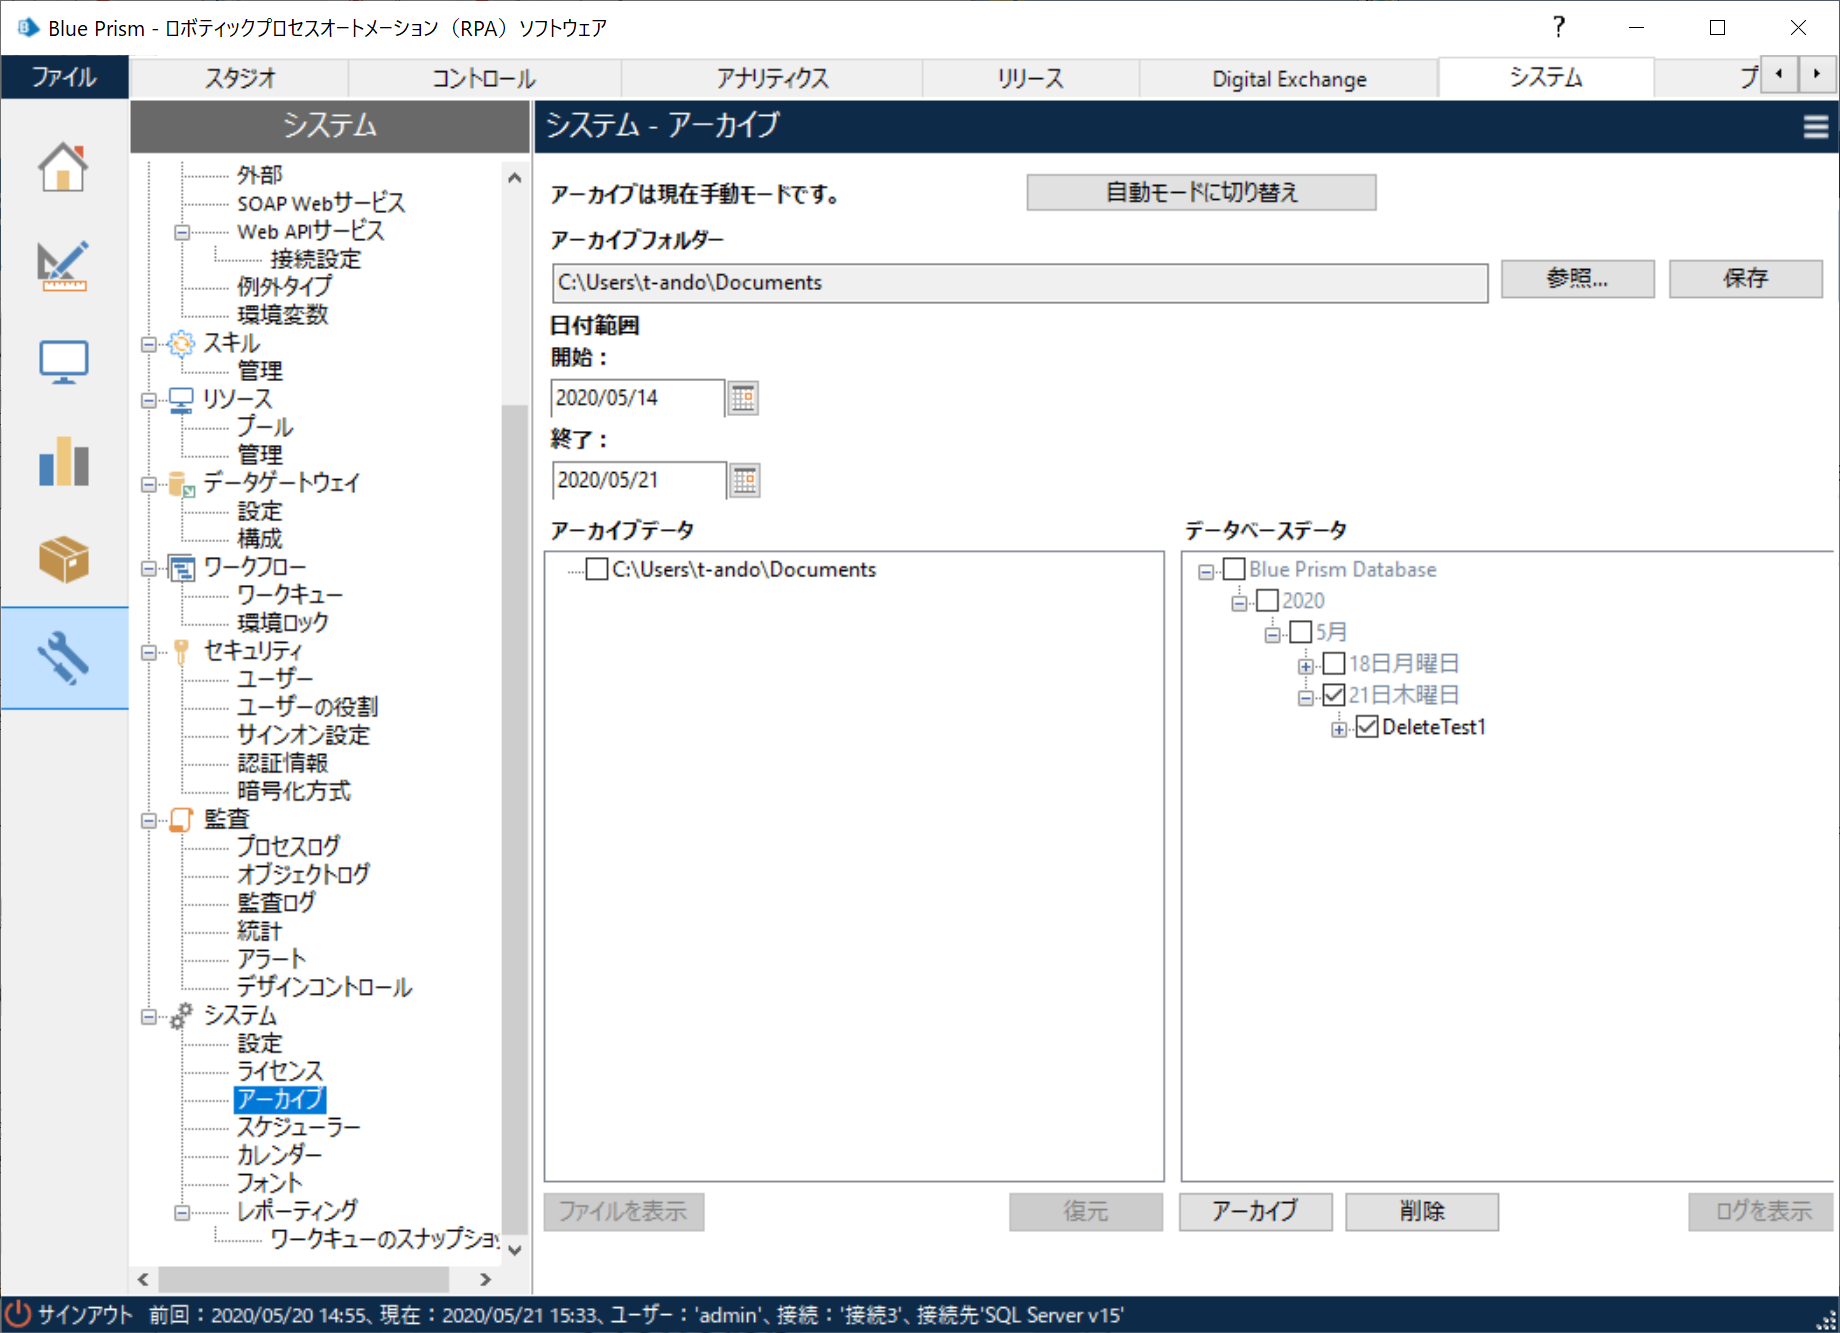
Task: Open the calendar picker for the start date
Action: [x=742, y=397]
